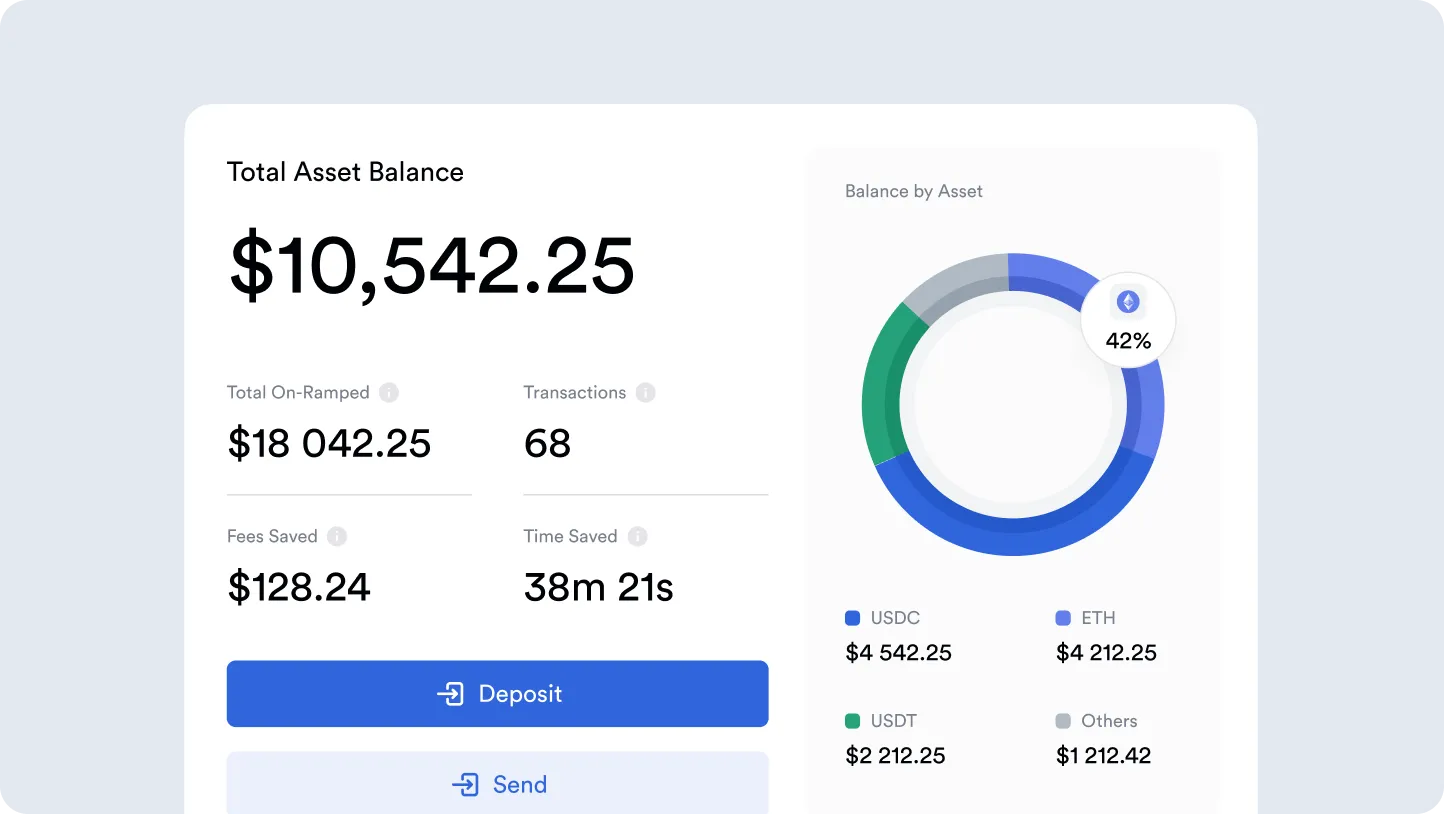1444x814 pixels.
Task: Click the deposit arrow icon on the Deposit button
Action: click(450, 693)
